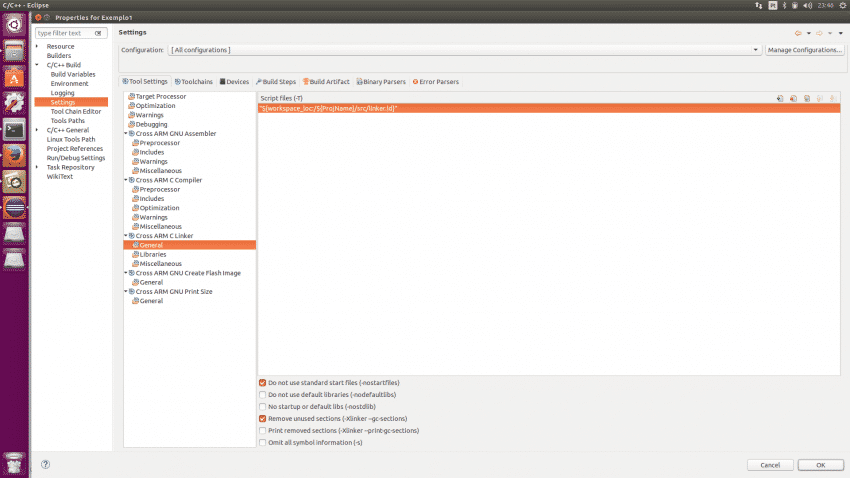Viewport: 850px width, 478px height.
Task: Collapse Cross ARM GNU Create Flash Image
Action: [126, 273]
